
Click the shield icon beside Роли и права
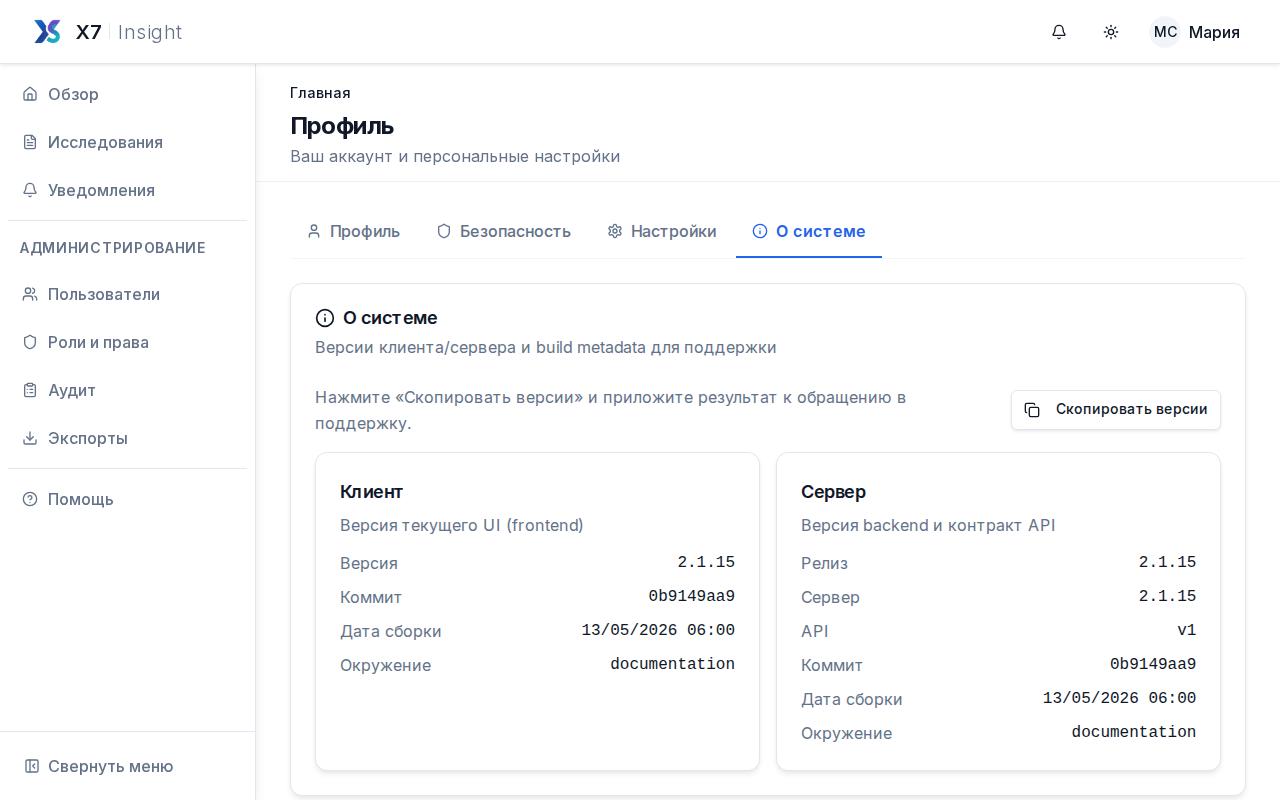[30, 342]
